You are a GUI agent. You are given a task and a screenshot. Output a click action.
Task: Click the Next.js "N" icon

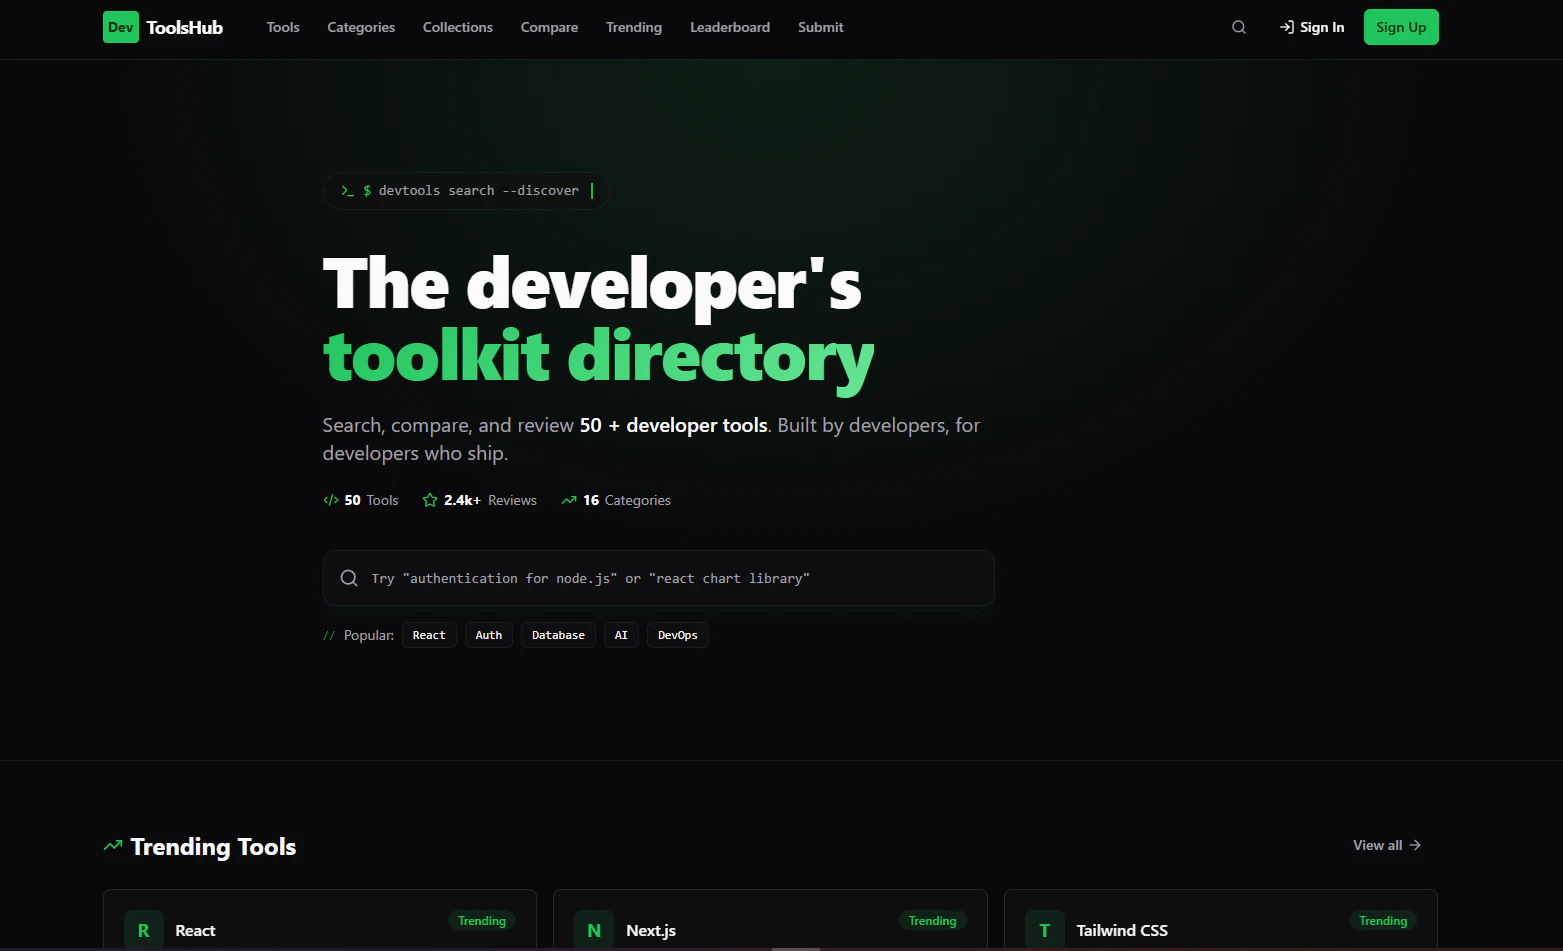(x=594, y=929)
